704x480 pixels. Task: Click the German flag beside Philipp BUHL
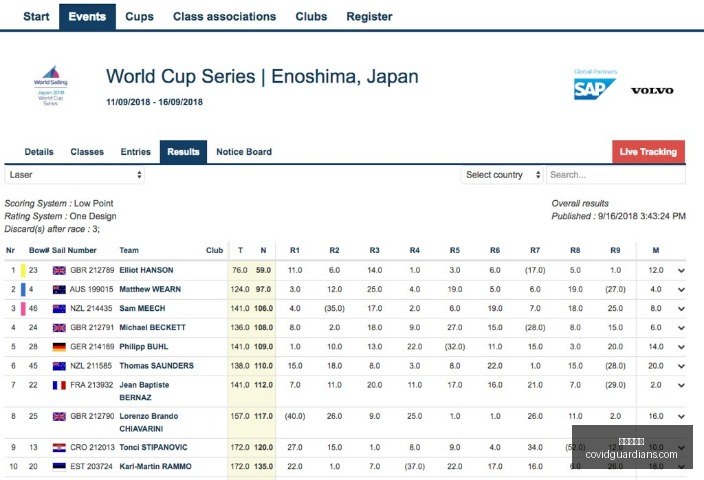coord(59,347)
